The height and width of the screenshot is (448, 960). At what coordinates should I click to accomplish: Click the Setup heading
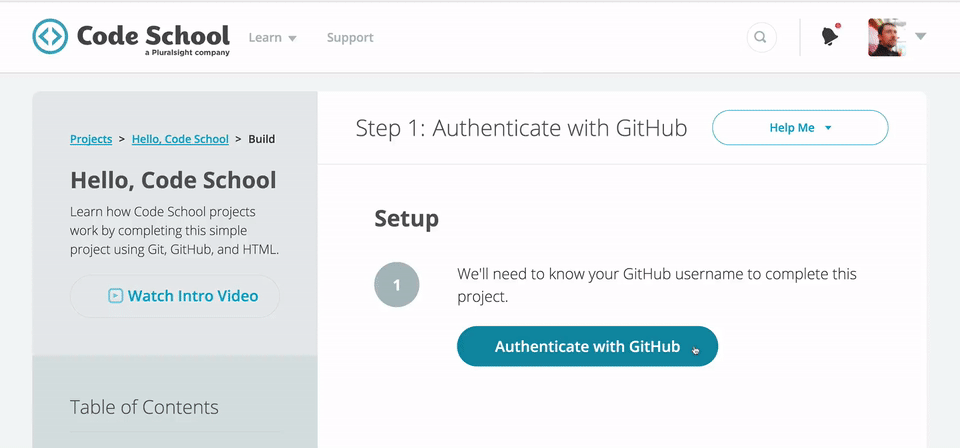[x=407, y=218]
